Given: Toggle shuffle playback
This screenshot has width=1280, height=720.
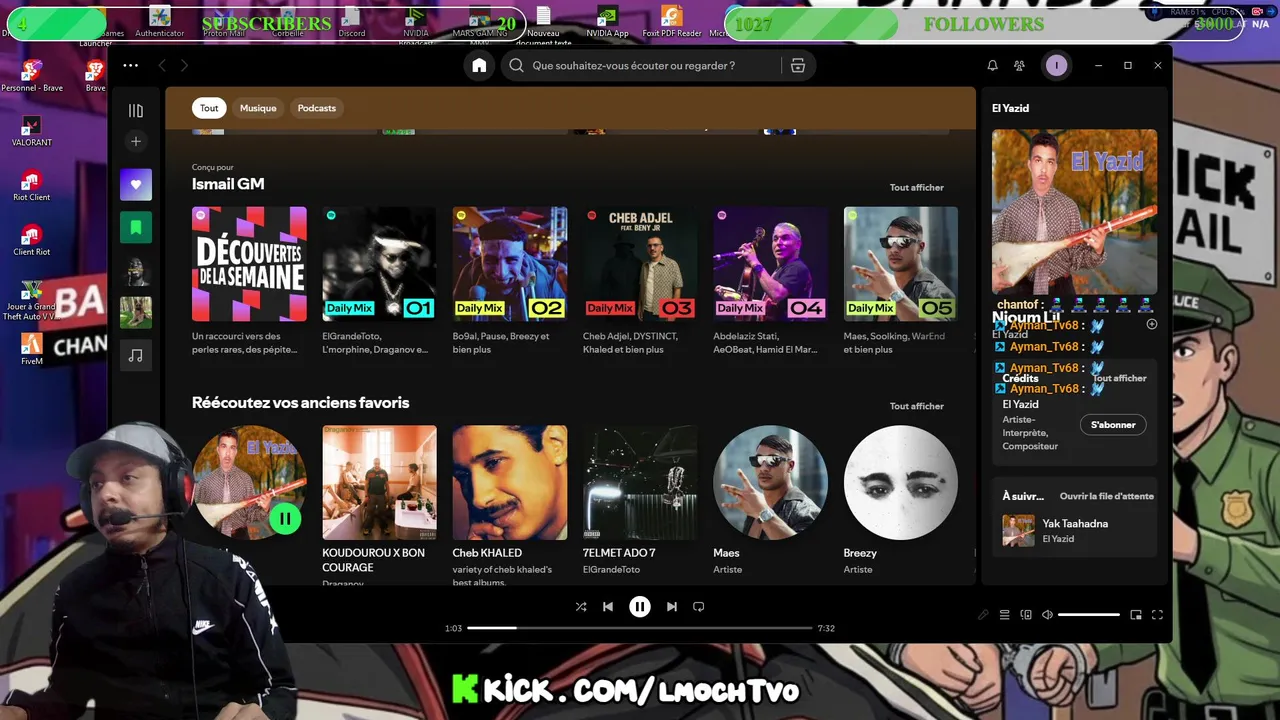Looking at the screenshot, I should point(581,606).
